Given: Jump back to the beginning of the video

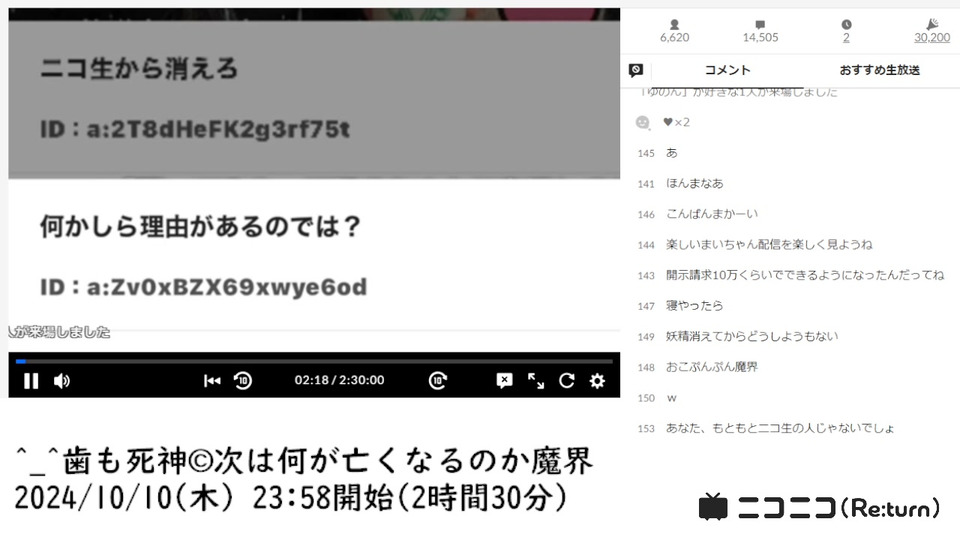Looking at the screenshot, I should click(x=212, y=381).
